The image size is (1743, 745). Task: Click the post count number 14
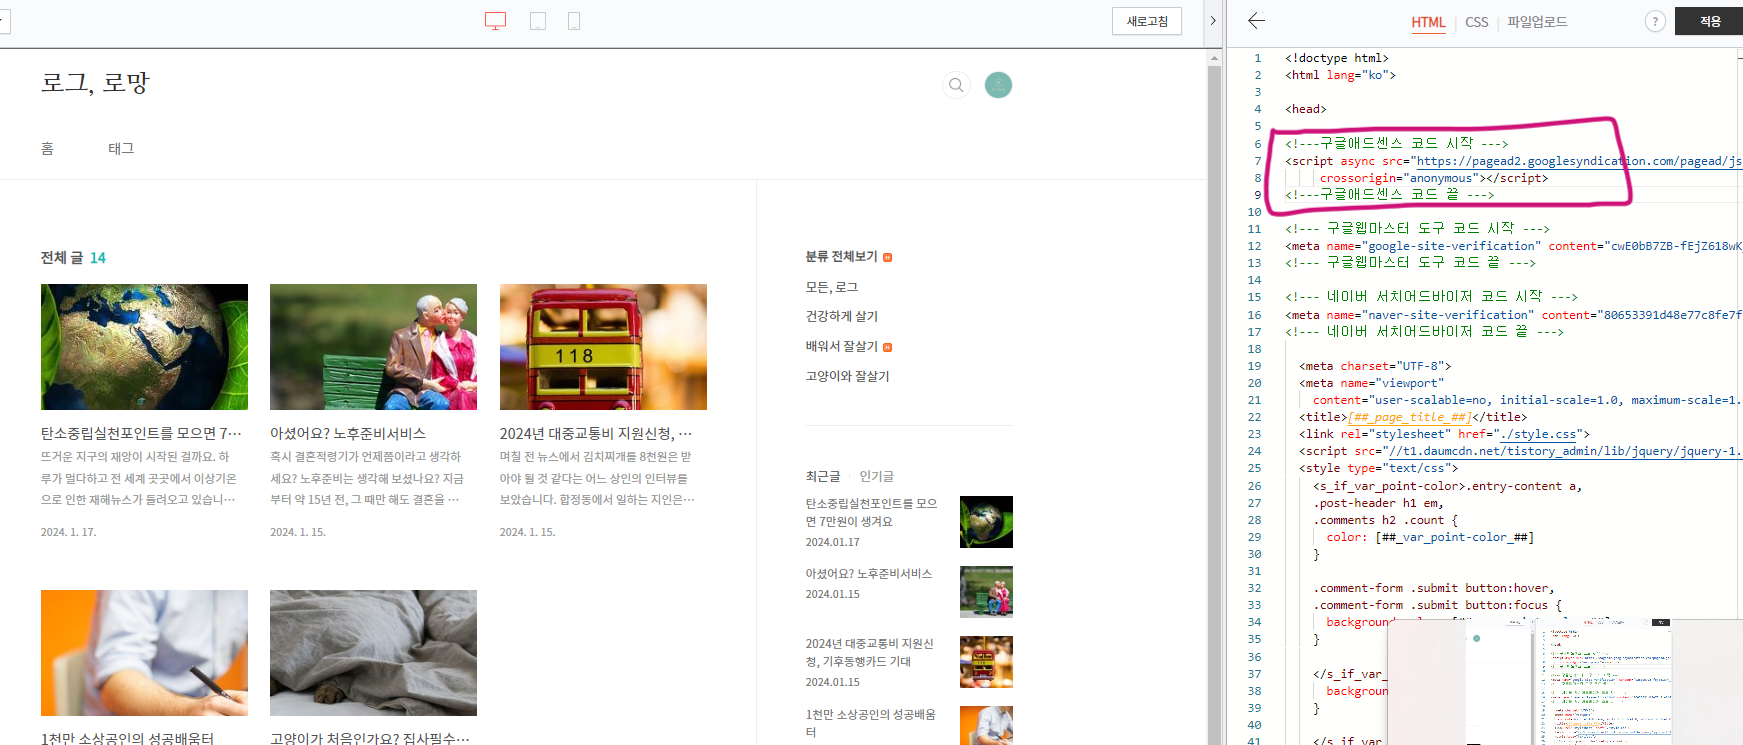tap(98, 258)
